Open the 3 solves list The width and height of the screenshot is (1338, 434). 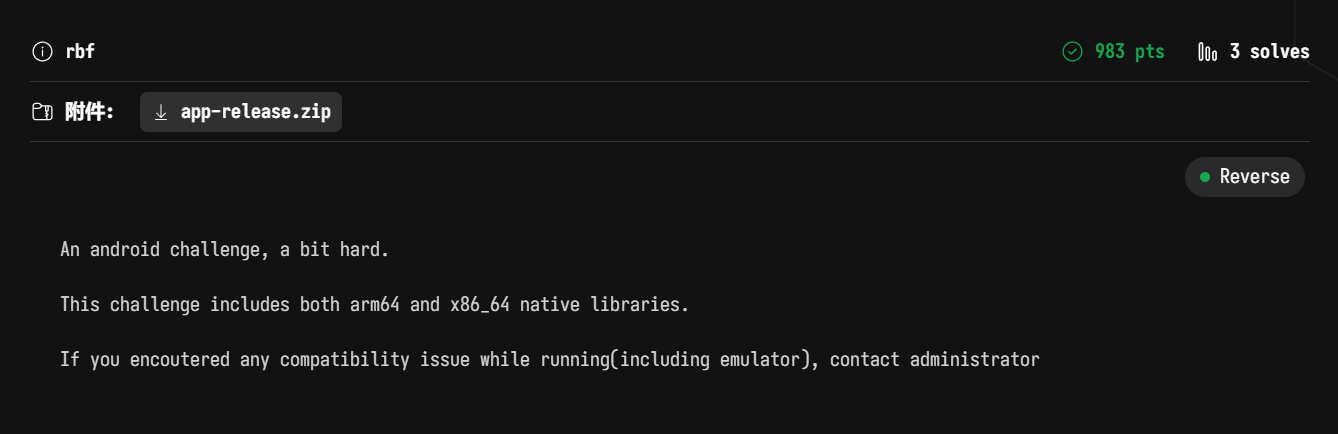[x=1268, y=52]
